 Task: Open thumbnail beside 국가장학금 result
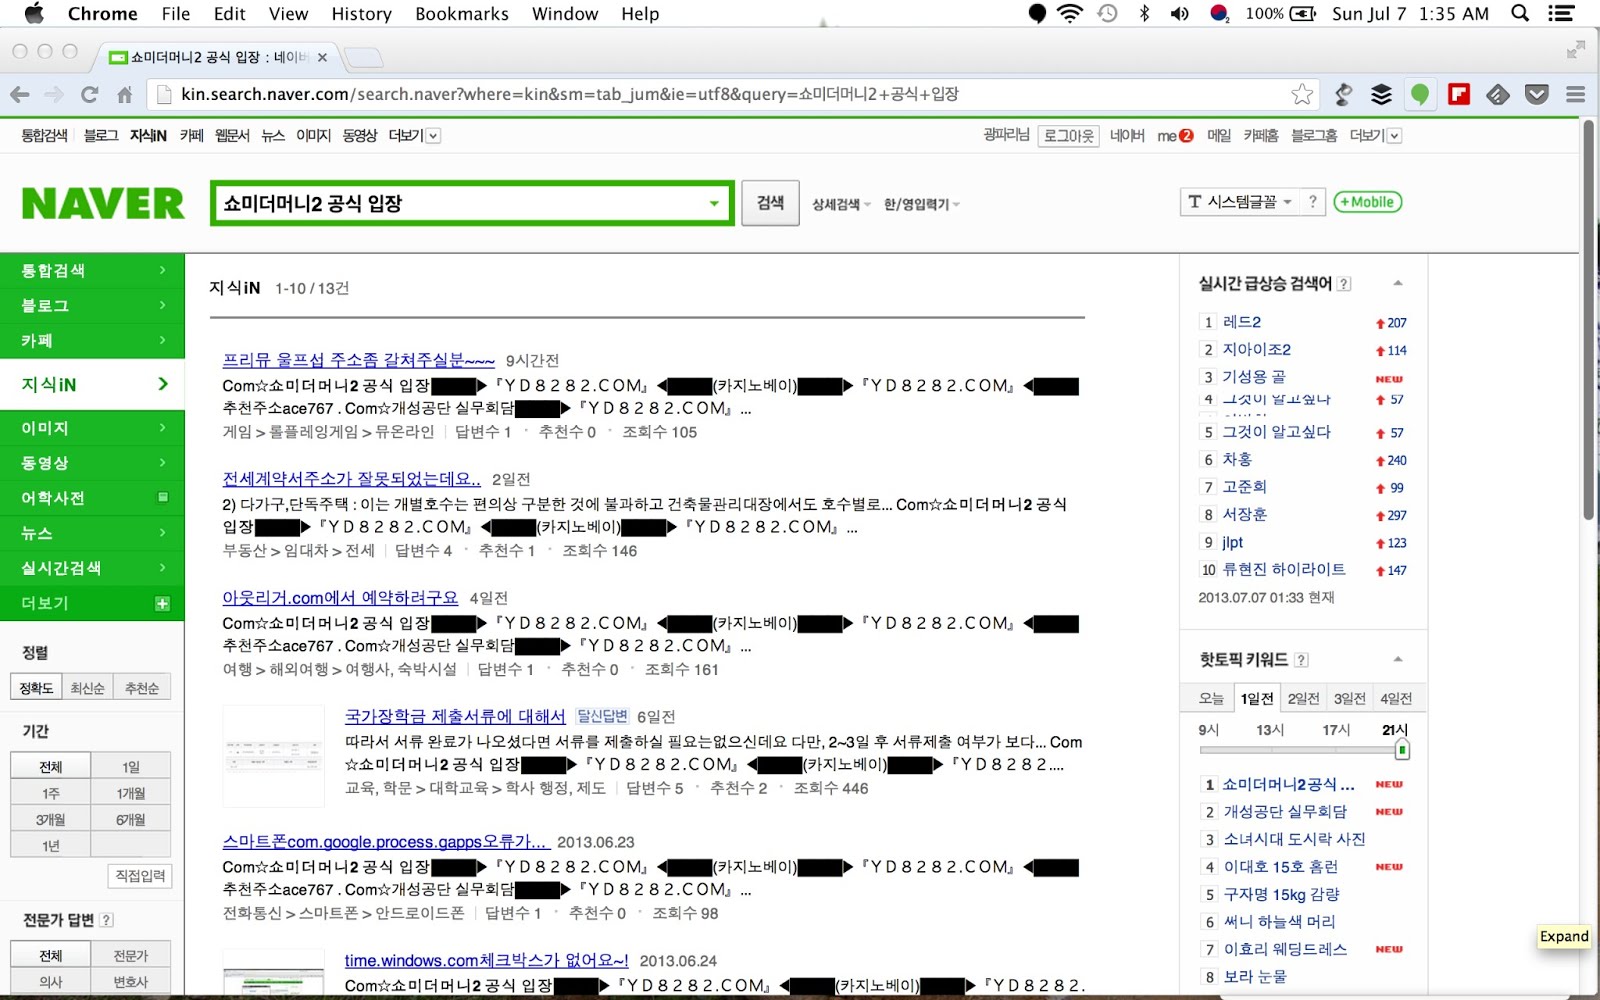click(273, 755)
